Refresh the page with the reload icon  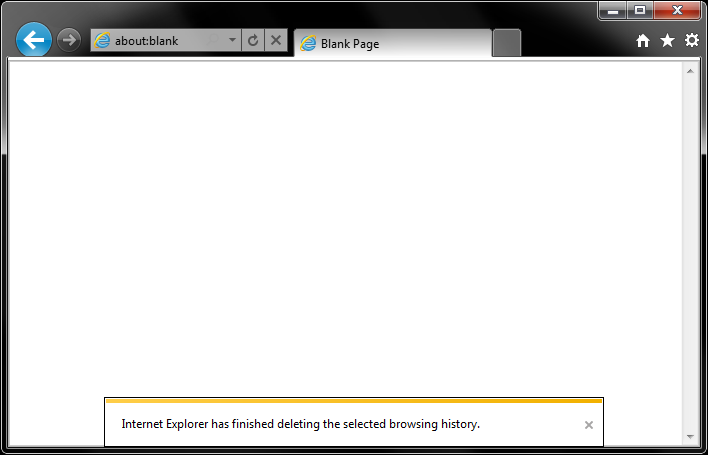tap(253, 41)
